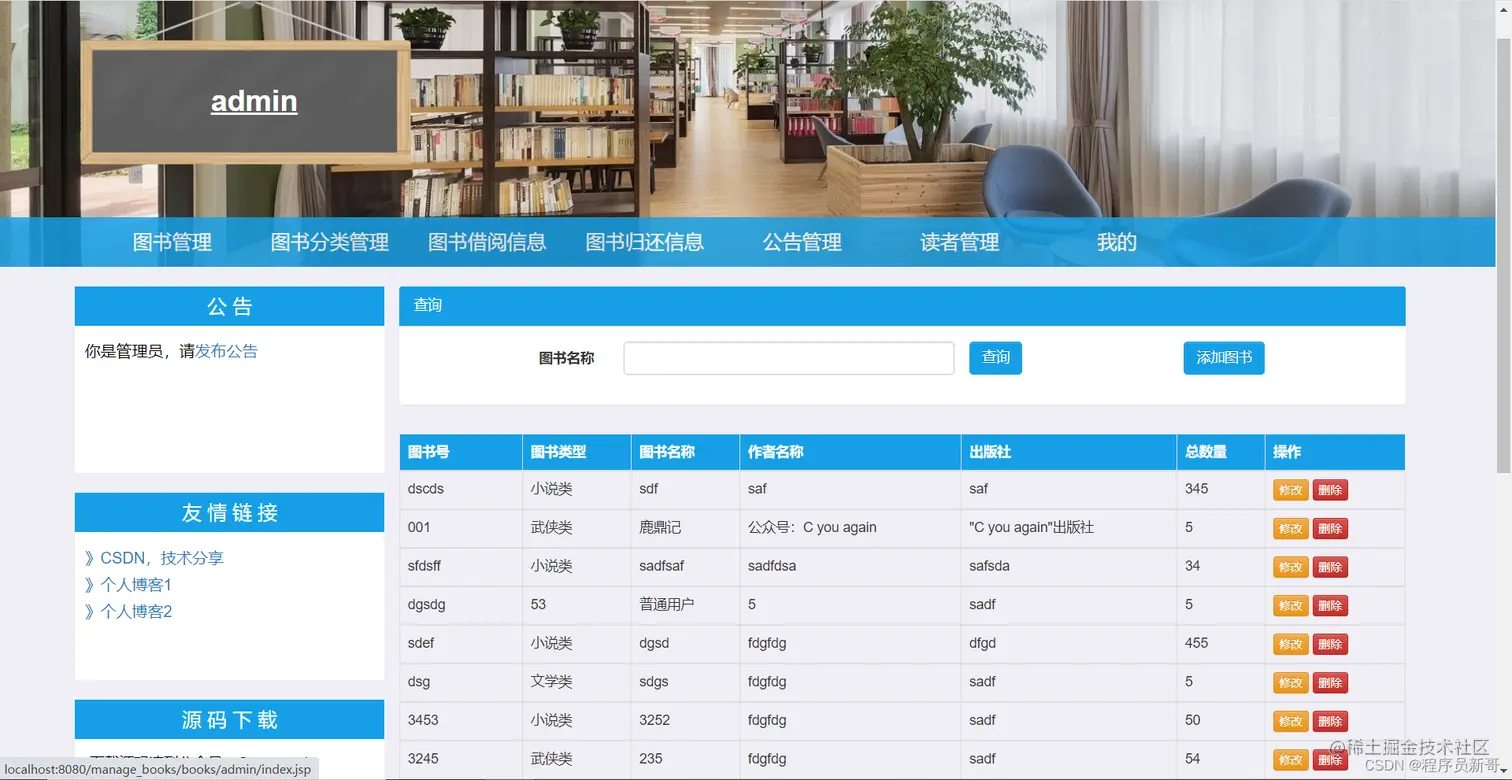Click the 操作 column header
1512x780 pixels.
coord(1335,452)
